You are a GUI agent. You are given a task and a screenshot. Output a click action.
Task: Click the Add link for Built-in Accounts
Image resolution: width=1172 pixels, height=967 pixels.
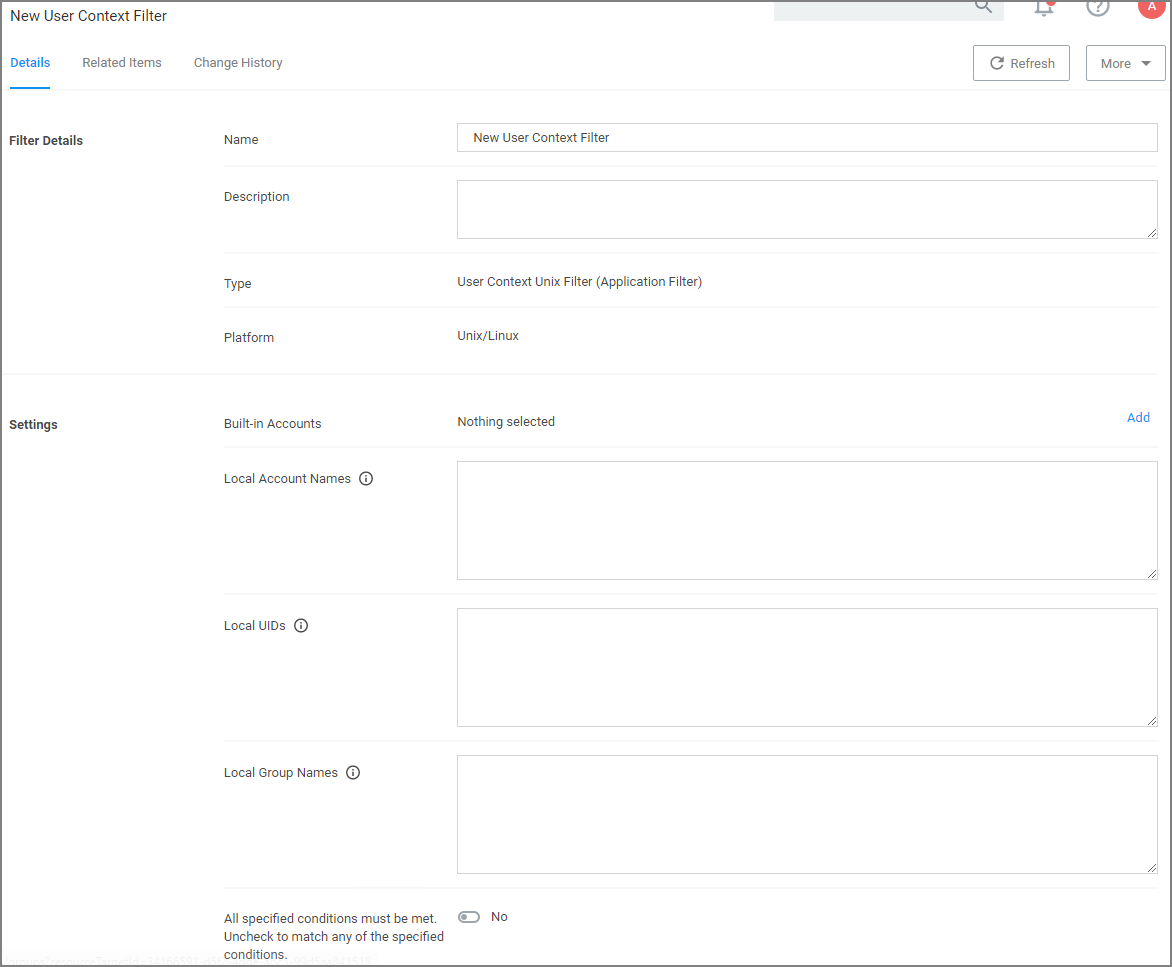(x=1138, y=418)
